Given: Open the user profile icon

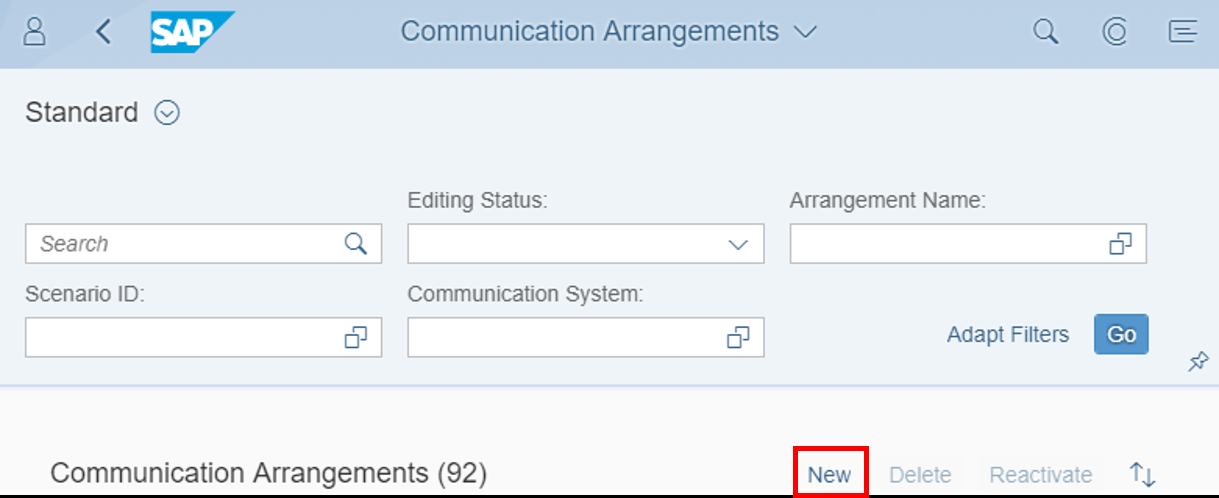Looking at the screenshot, I should (x=34, y=31).
